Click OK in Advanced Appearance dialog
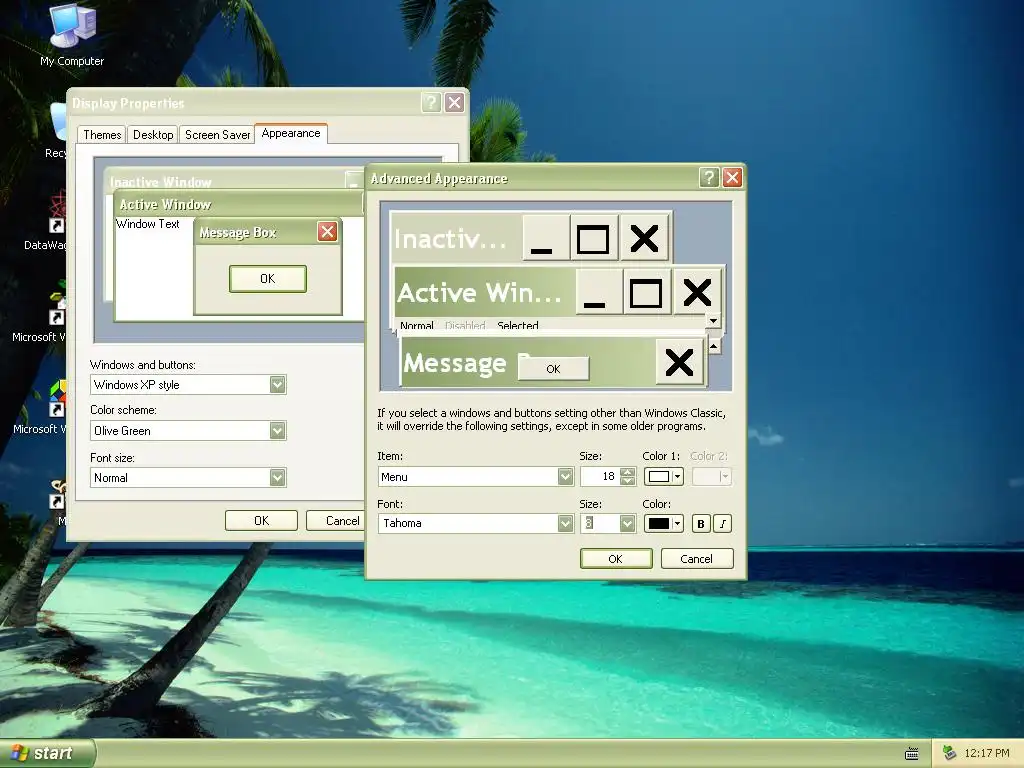Screen dimensions: 1024x768 616,559
